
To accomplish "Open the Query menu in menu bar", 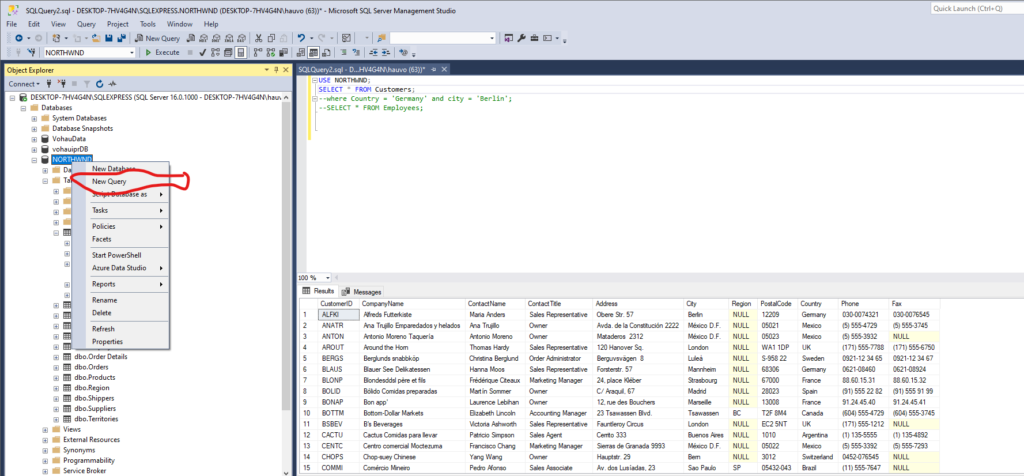I will [86, 24].
